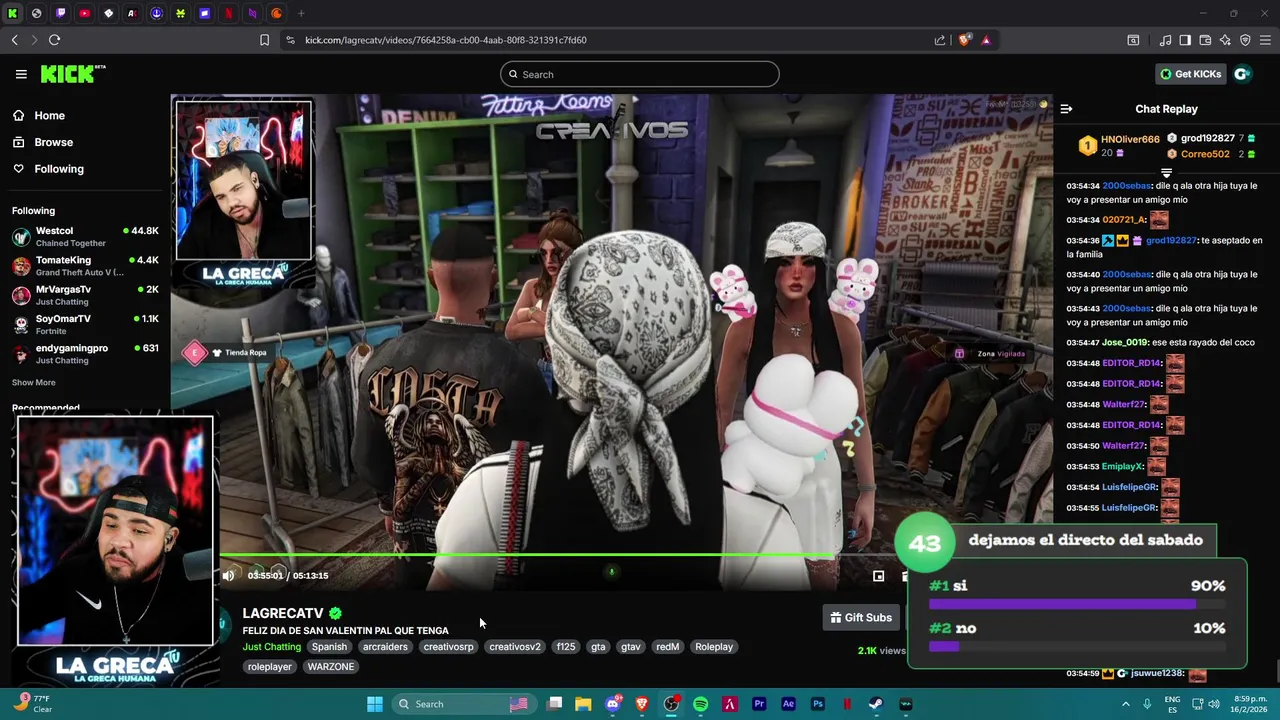Collapse the Chat Replay panel
Image resolution: width=1280 pixels, height=720 pixels.
1066,109
